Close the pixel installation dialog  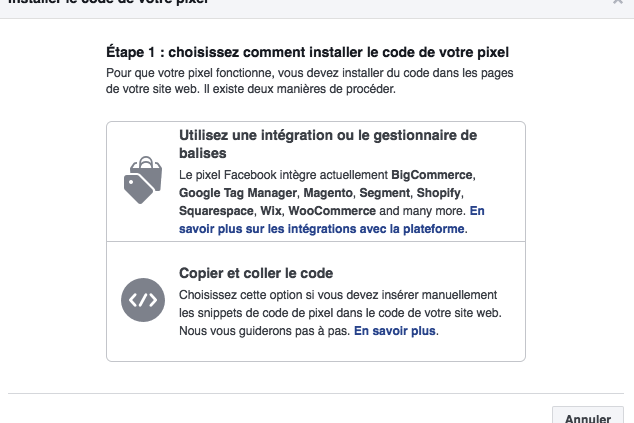tap(617, 2)
